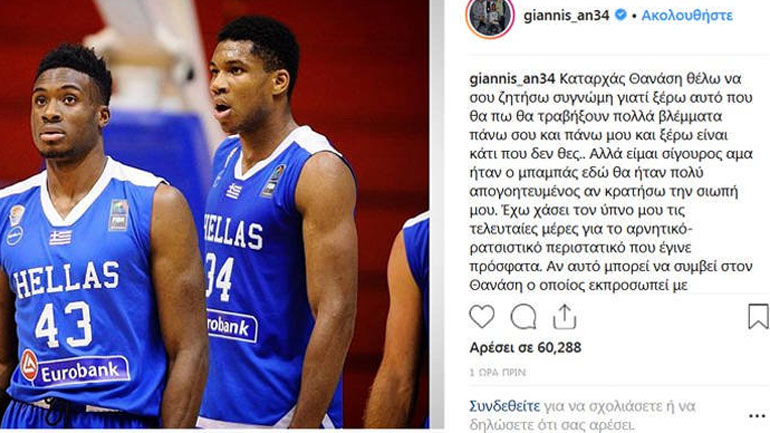Click the number 34 jersey player
770x433 pixels.
point(277,221)
